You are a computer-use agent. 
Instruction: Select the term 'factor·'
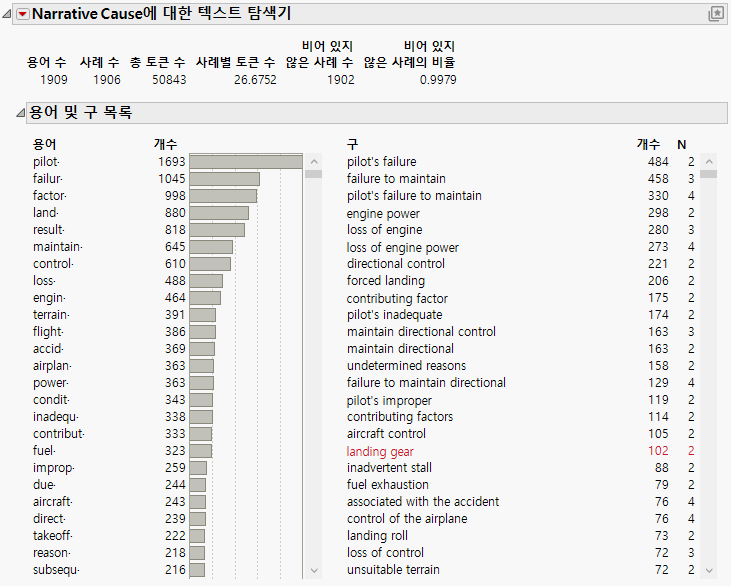tap(50, 196)
